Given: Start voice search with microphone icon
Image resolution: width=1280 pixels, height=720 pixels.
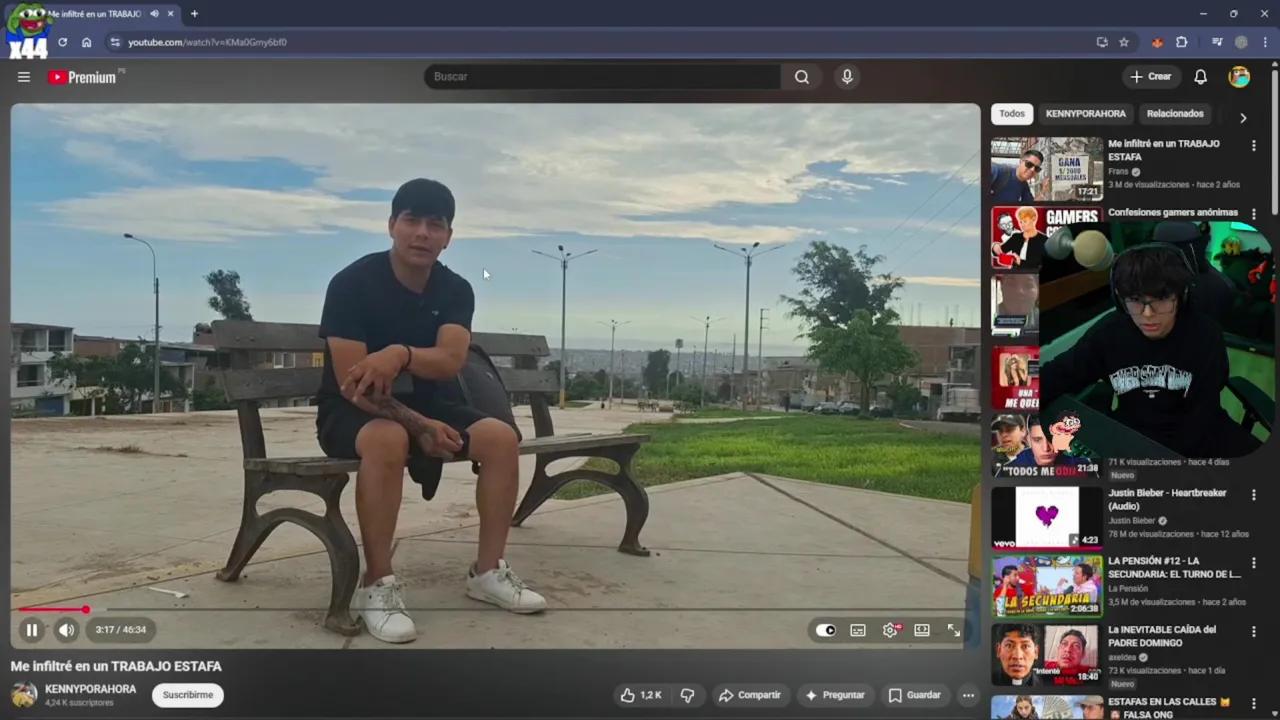Looking at the screenshot, I should (x=847, y=77).
